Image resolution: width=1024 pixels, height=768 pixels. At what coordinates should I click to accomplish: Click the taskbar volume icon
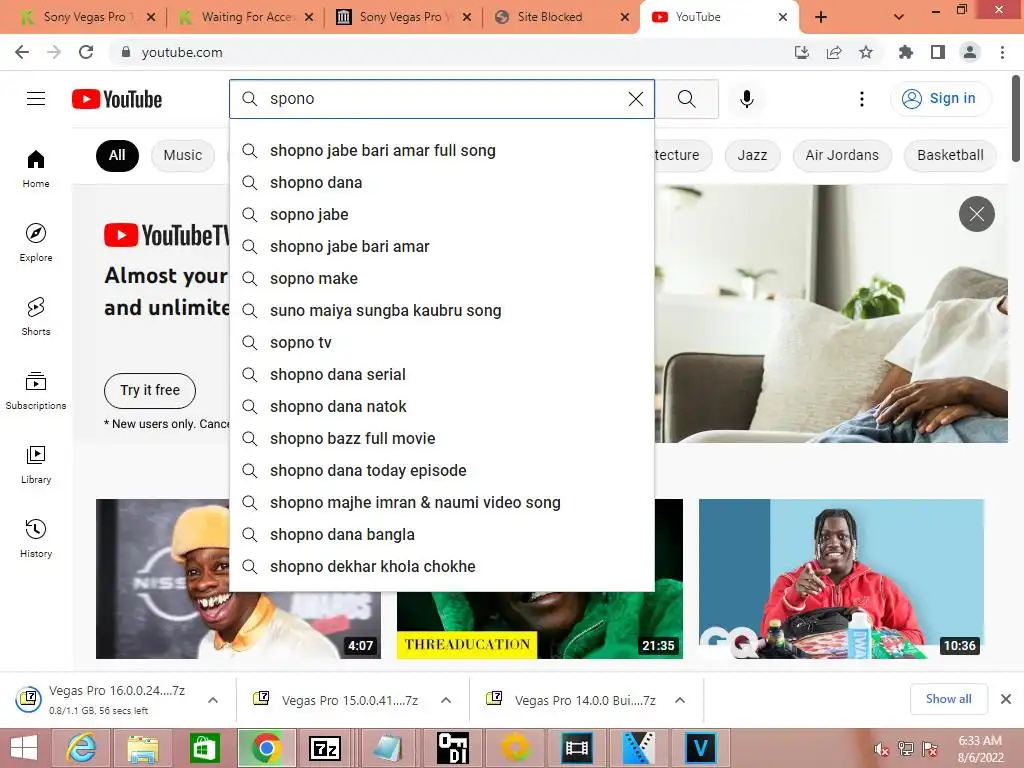(x=882, y=749)
